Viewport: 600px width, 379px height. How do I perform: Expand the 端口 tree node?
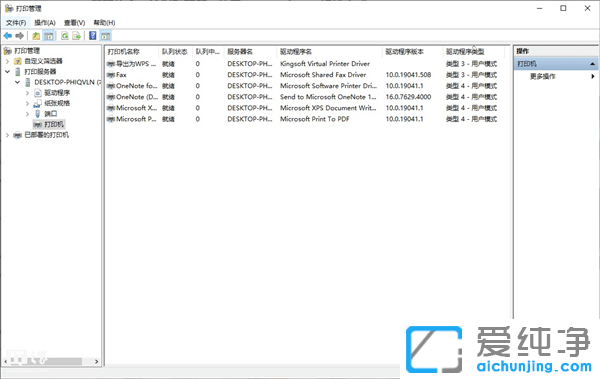(x=27, y=114)
